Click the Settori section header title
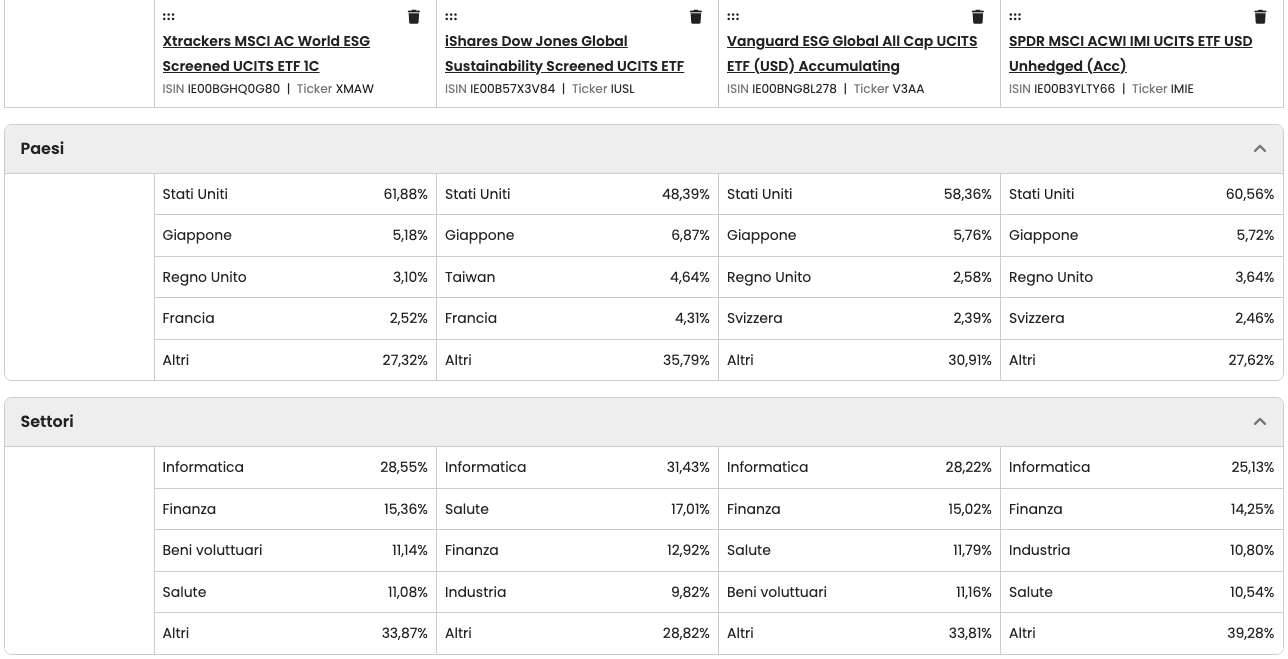The width and height of the screenshot is (1288, 659). [47, 422]
